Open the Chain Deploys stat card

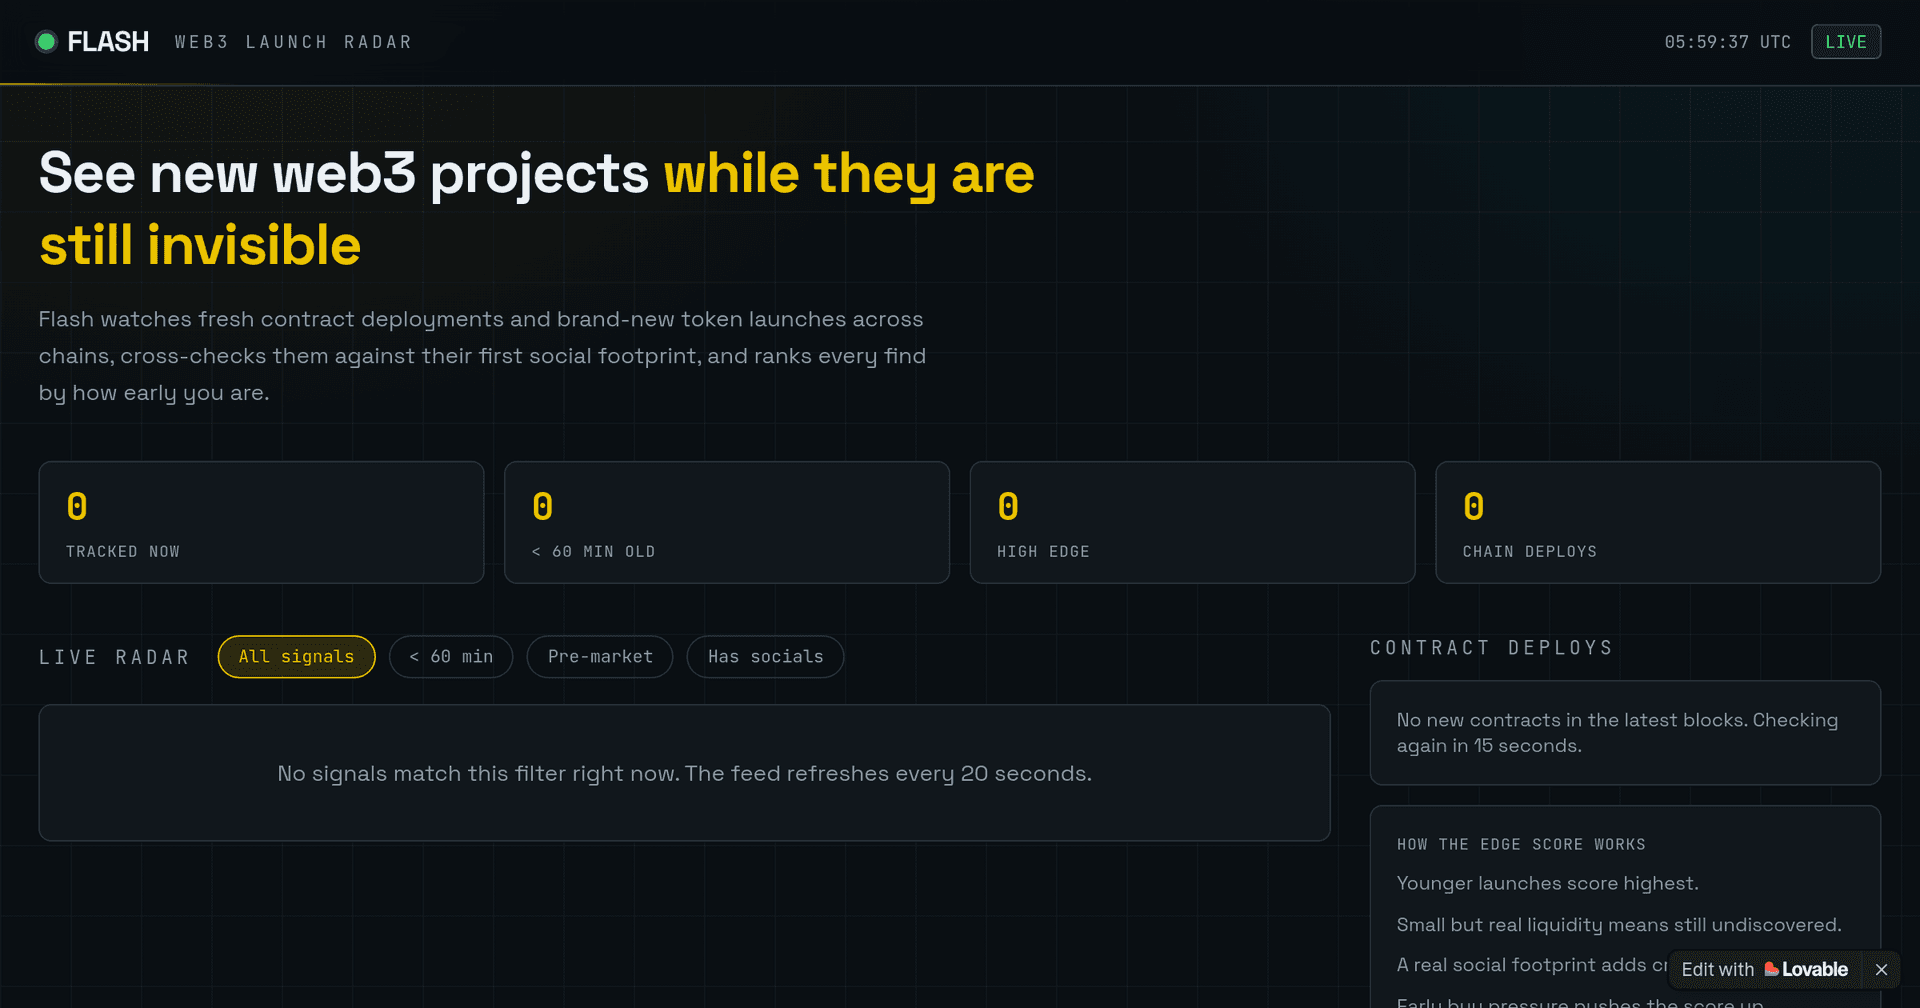(1658, 522)
